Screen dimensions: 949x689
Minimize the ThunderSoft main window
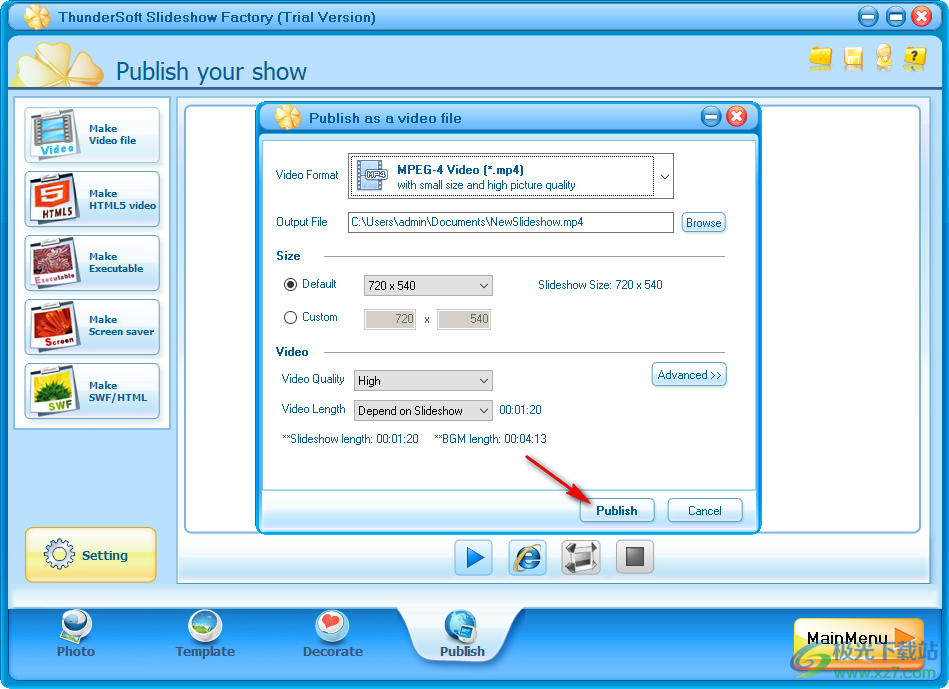coord(868,16)
